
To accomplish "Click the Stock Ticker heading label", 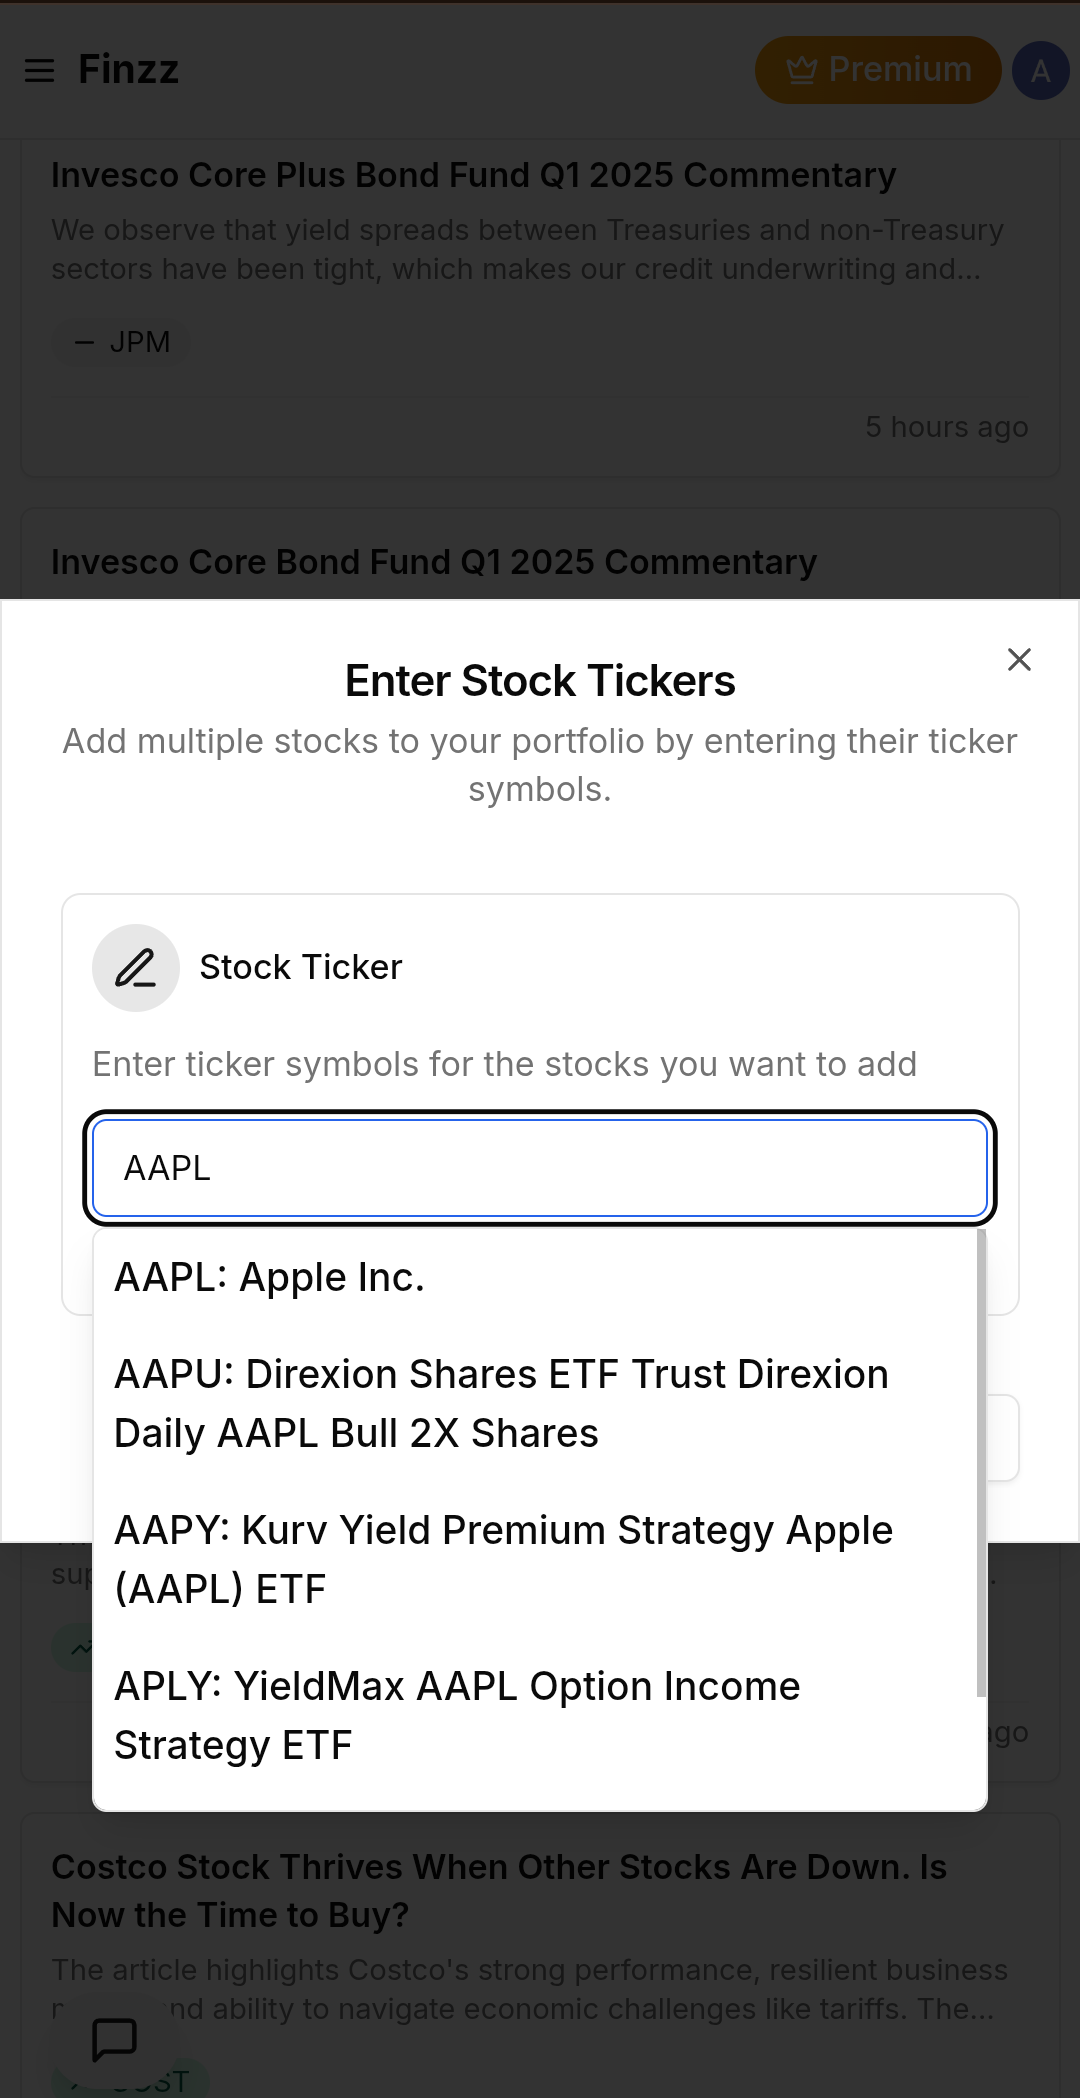I will (301, 968).
